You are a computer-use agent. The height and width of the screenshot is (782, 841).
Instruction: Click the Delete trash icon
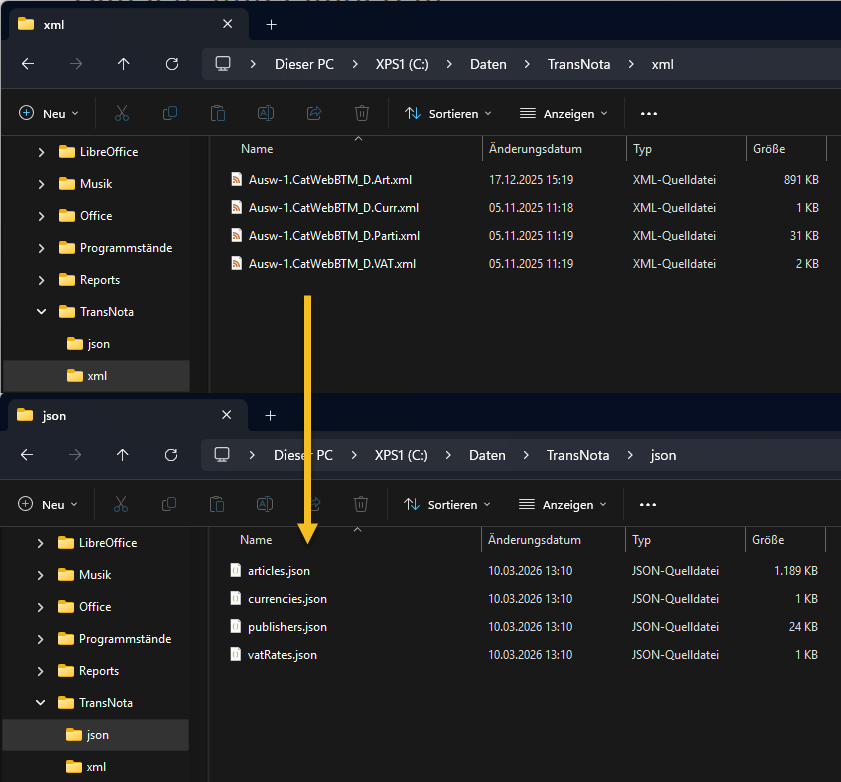point(361,113)
